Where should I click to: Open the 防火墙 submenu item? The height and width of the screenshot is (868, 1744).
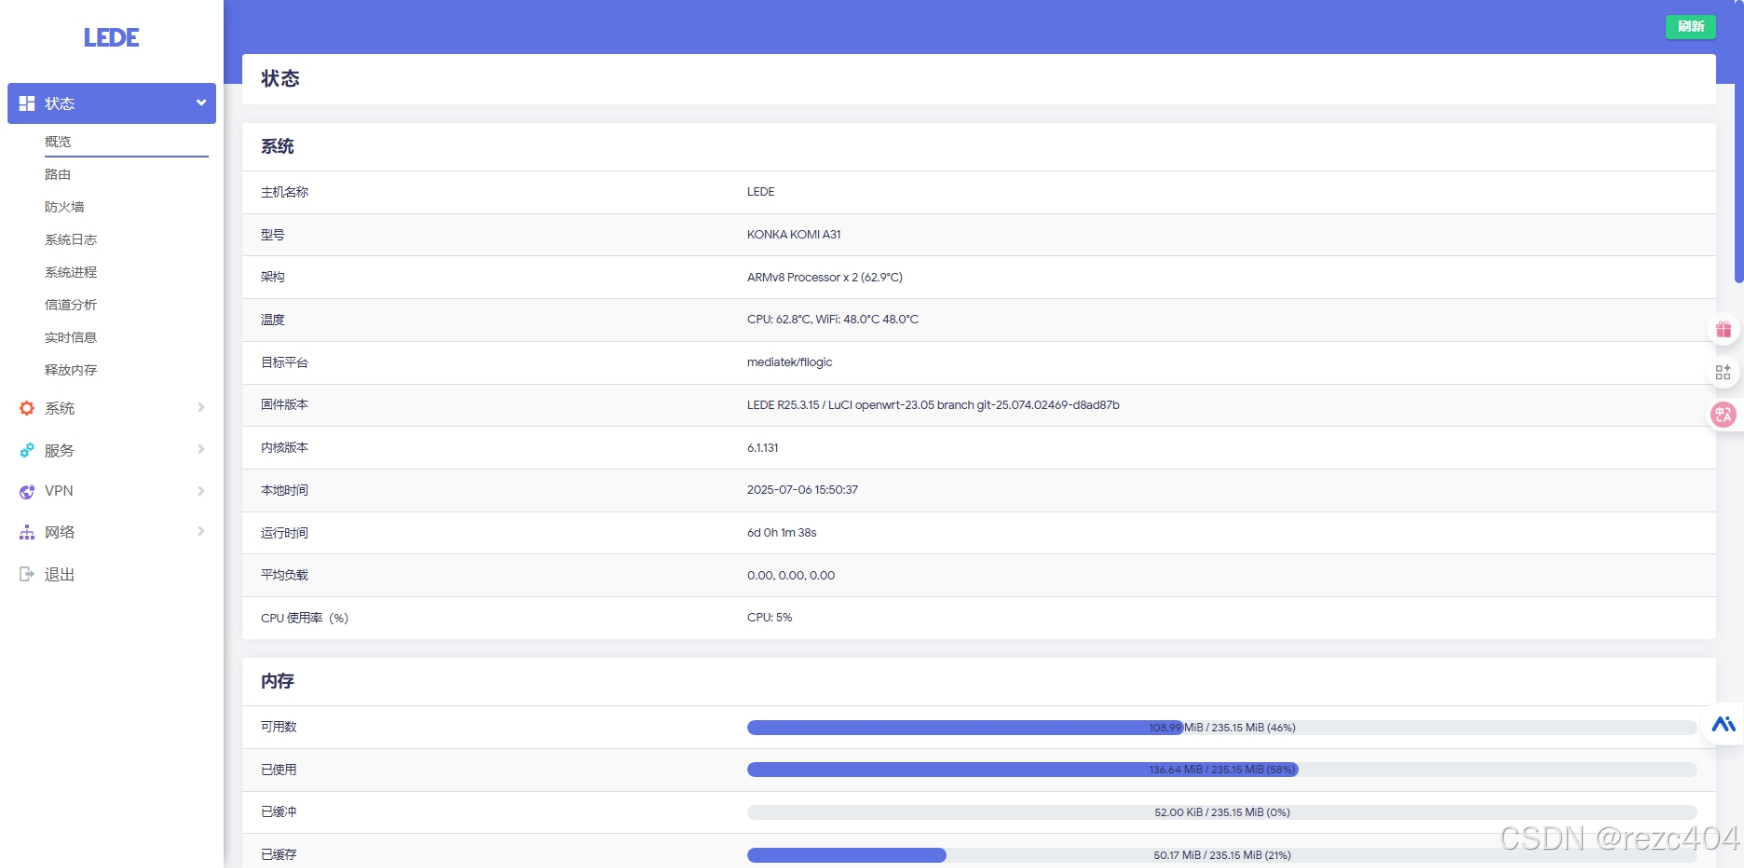pyautogui.click(x=64, y=207)
